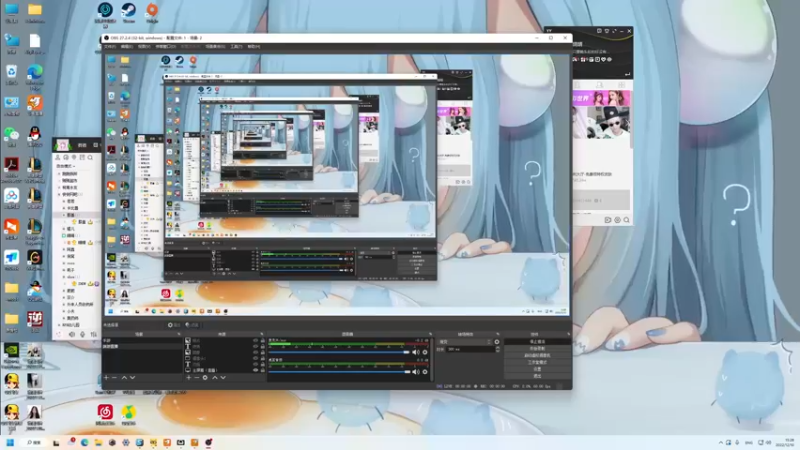Toggle lock of top source row

(x=263, y=340)
